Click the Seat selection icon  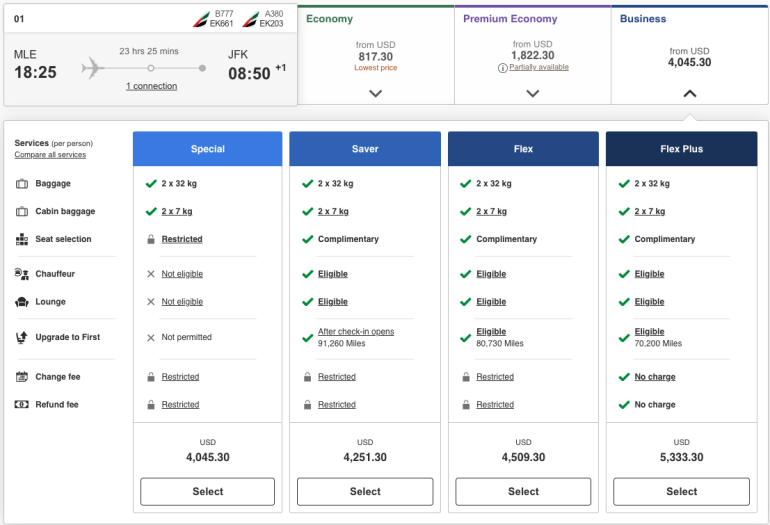click(x=22, y=240)
